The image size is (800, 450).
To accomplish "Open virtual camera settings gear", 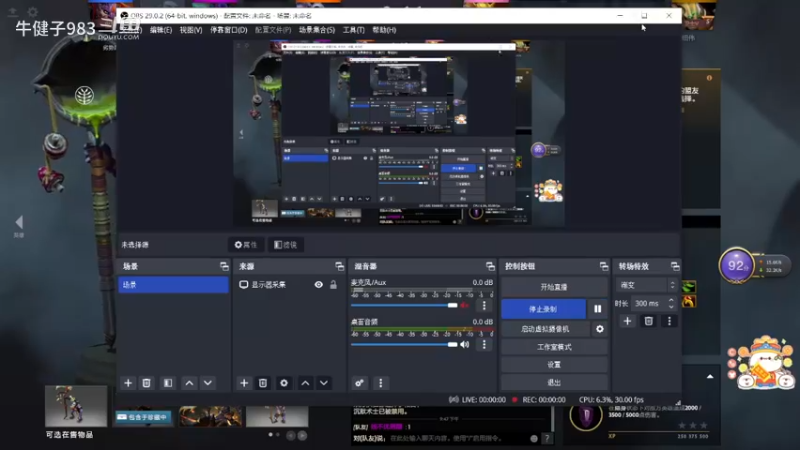I will 600,329.
